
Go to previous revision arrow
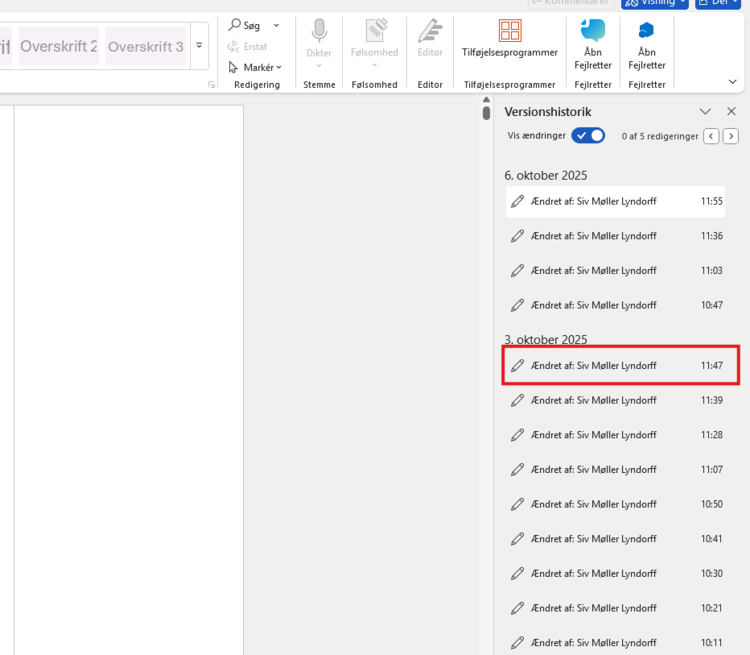tap(711, 136)
